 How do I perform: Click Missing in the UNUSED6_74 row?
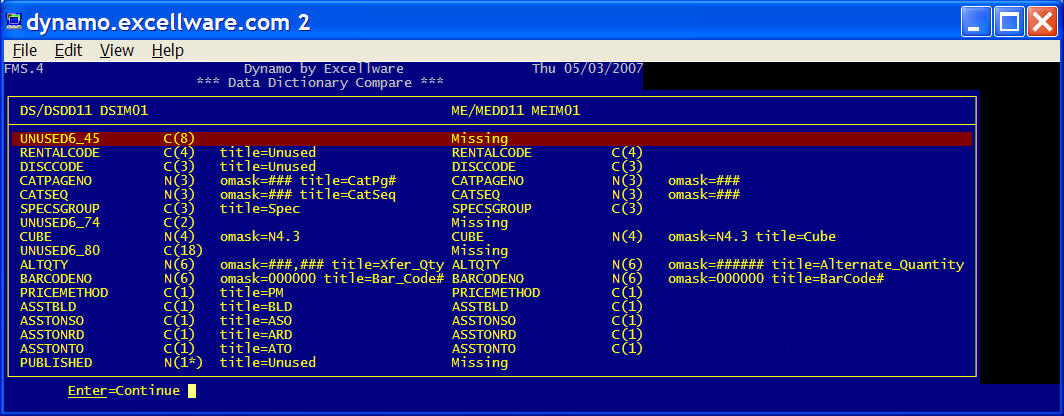tap(480, 223)
